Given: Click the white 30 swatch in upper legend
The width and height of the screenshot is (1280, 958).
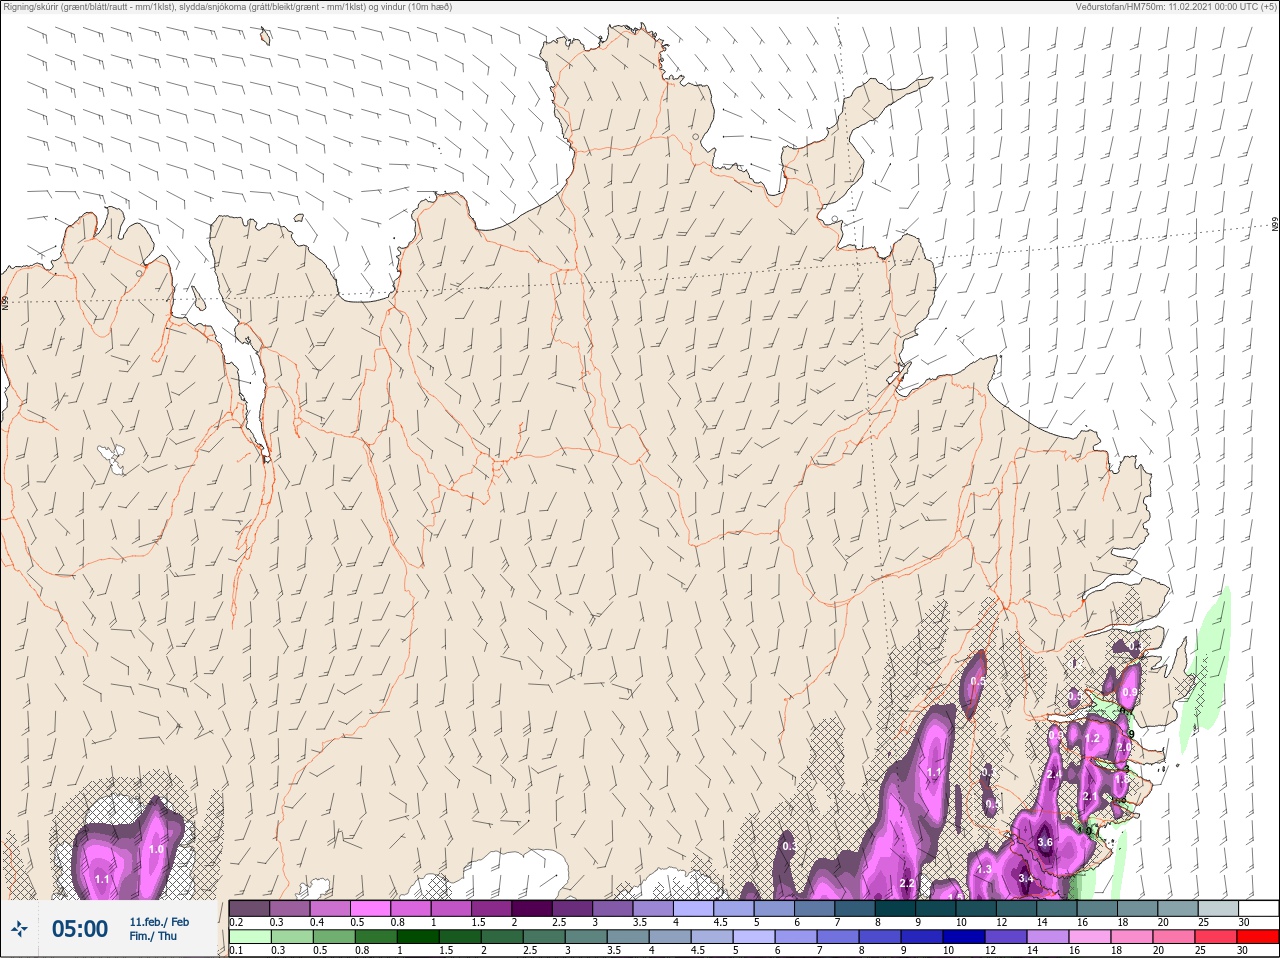Looking at the screenshot, I should 1258,909.
